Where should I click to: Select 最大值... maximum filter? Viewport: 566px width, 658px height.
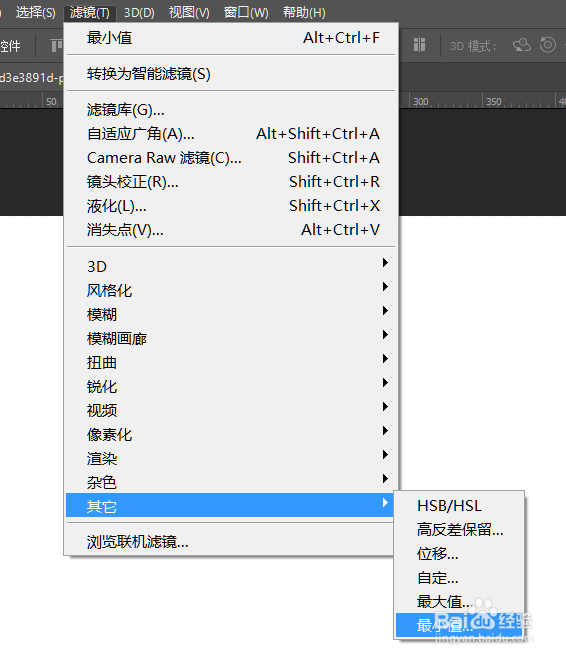click(x=459, y=602)
